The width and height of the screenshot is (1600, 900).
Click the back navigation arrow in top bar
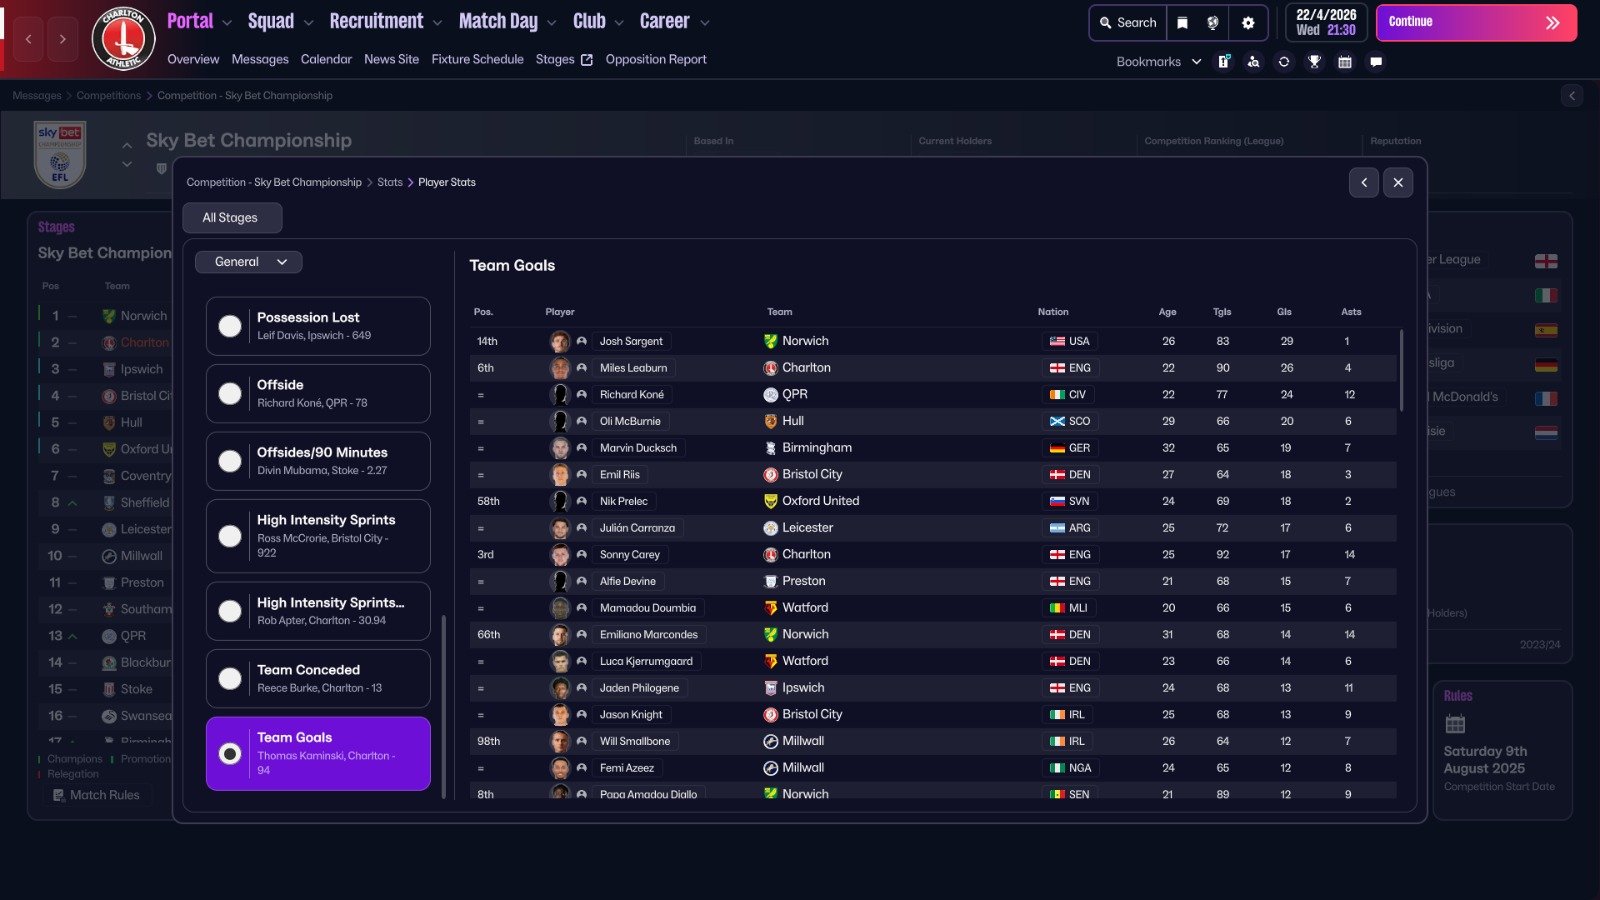point(28,39)
